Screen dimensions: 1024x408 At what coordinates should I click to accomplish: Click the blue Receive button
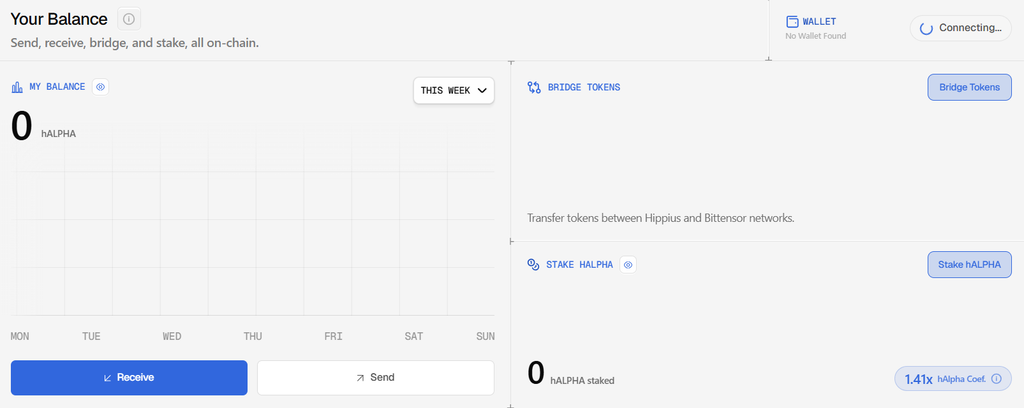pyautogui.click(x=129, y=377)
